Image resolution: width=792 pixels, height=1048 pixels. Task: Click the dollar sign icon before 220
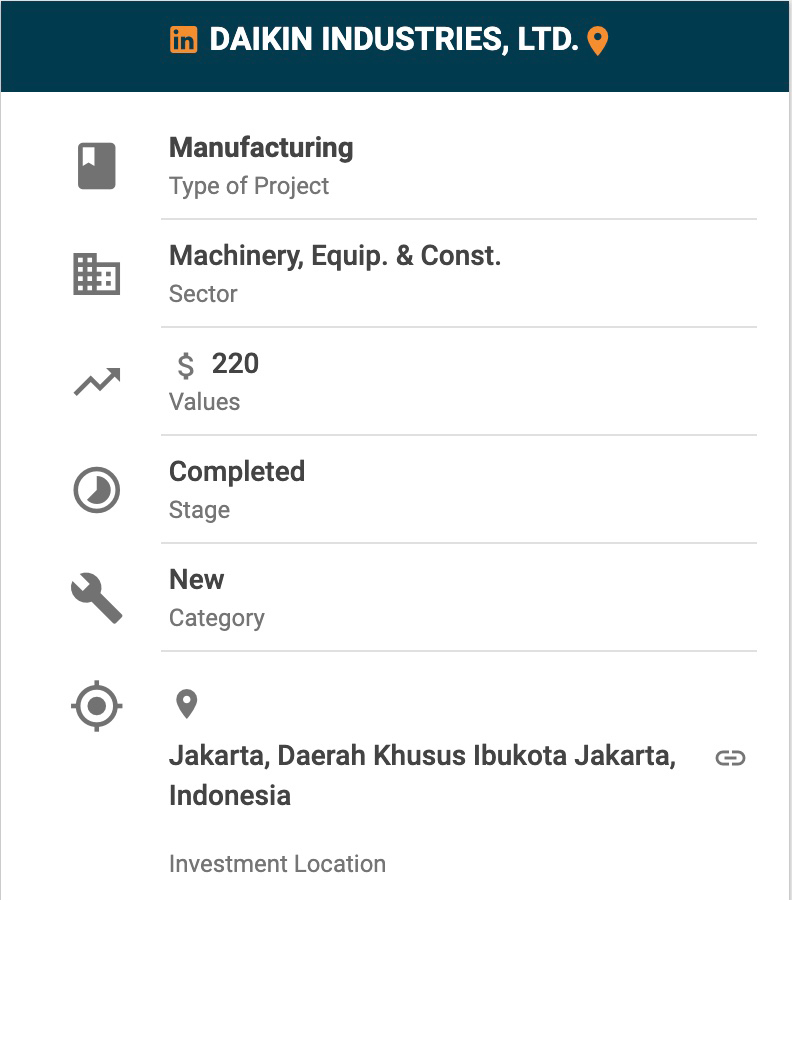click(186, 366)
